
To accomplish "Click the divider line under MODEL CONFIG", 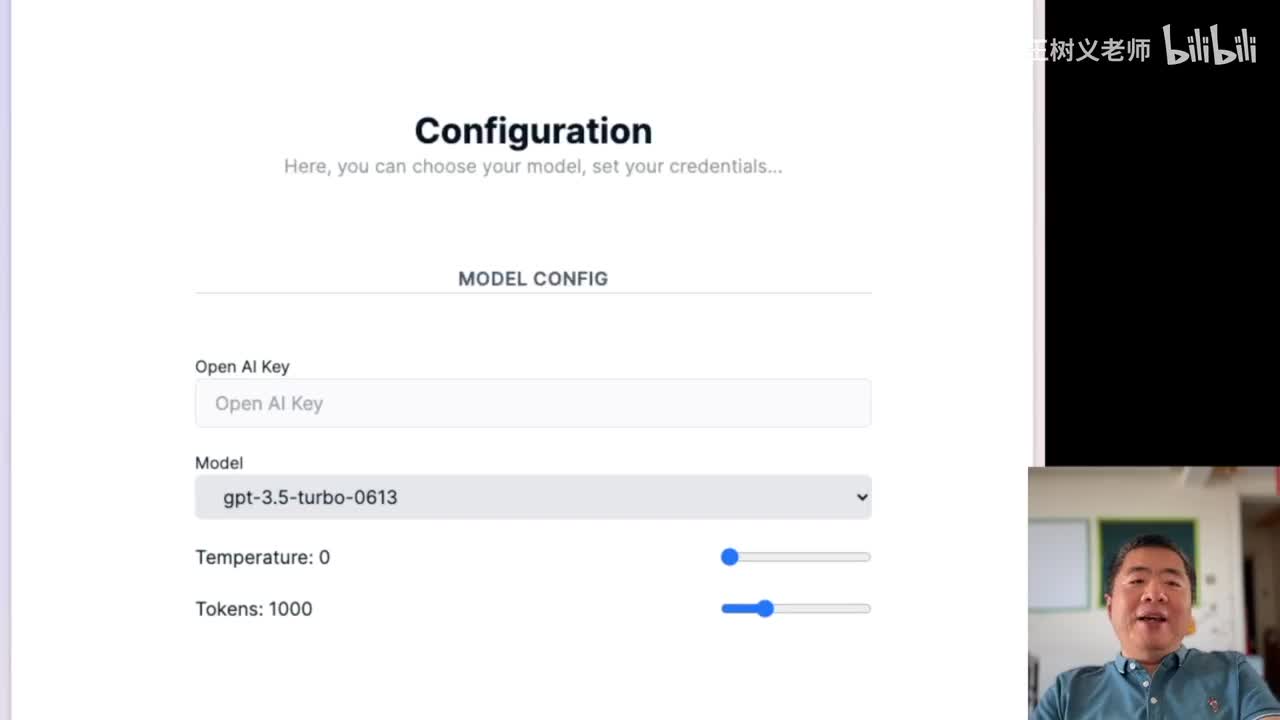I will (533, 293).
